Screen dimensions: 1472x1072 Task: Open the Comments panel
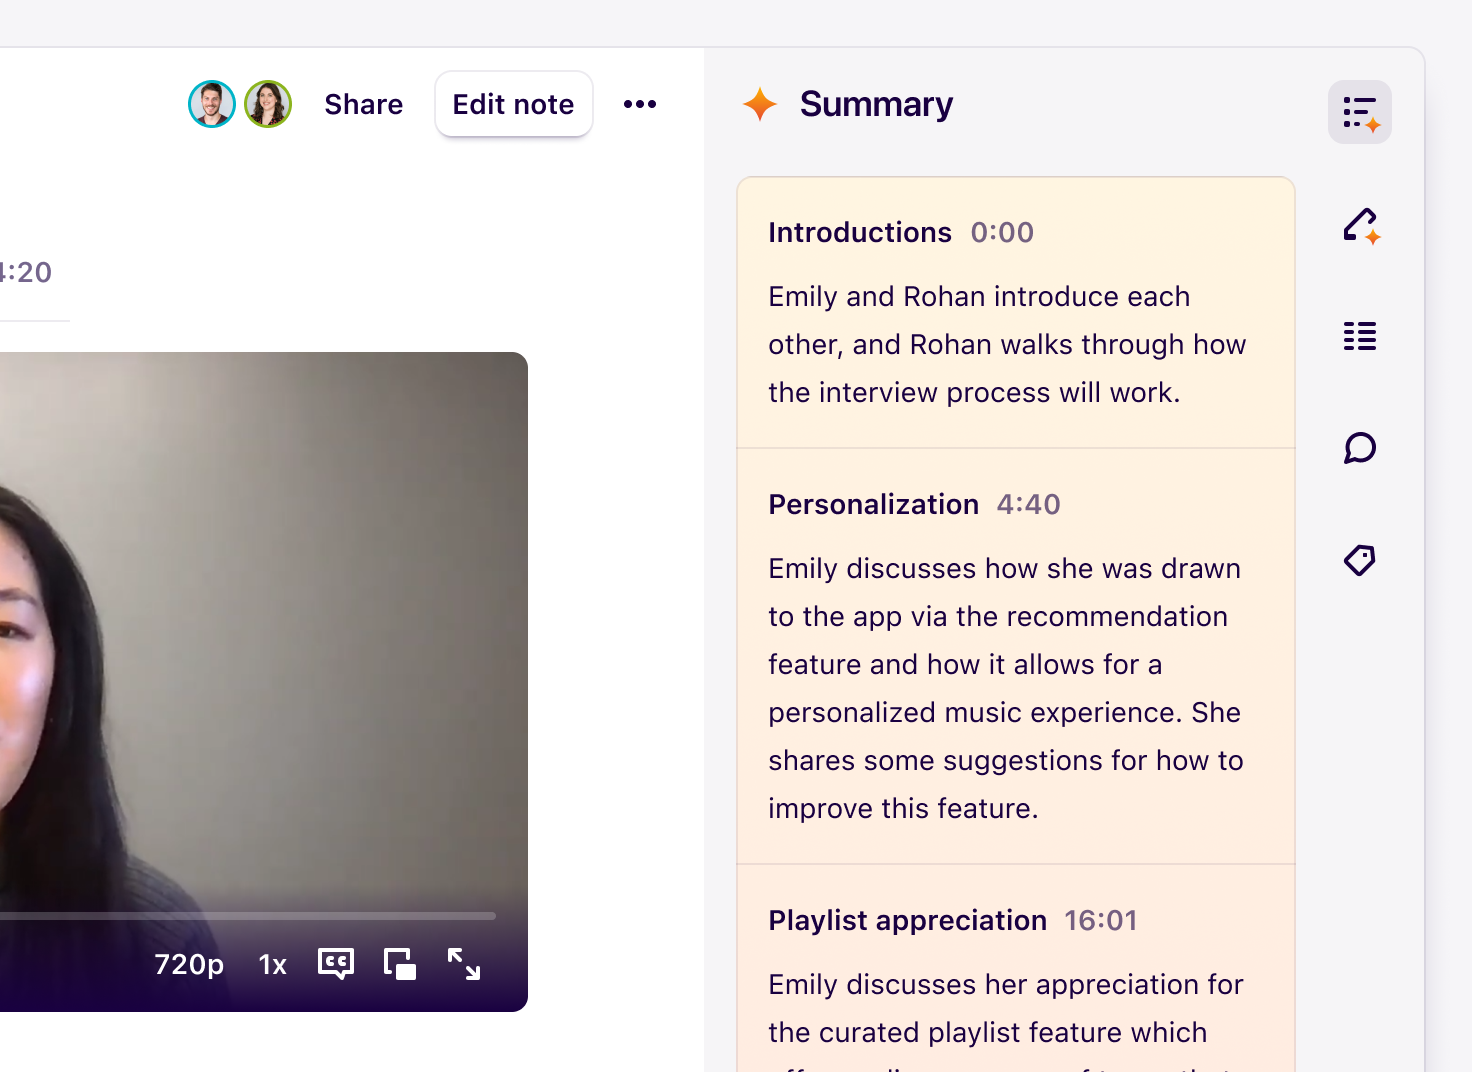click(1359, 448)
